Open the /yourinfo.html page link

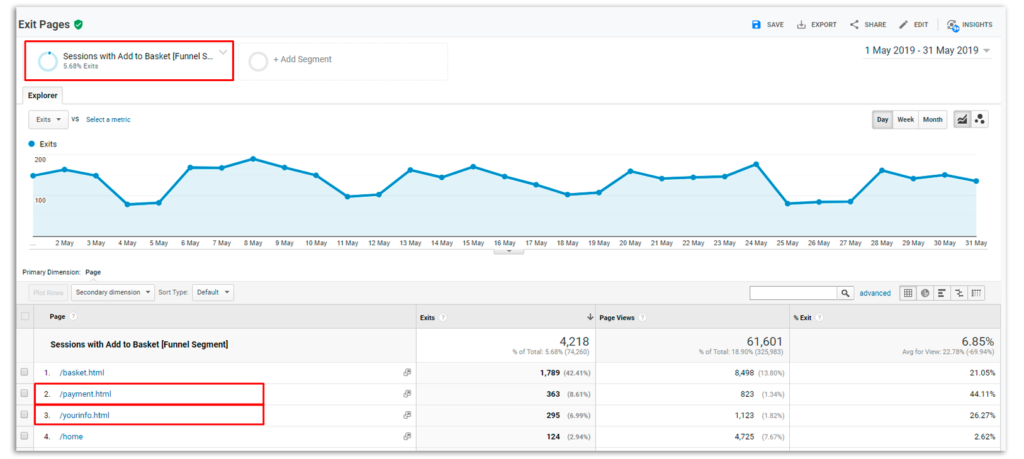pyautogui.click(x=86, y=415)
